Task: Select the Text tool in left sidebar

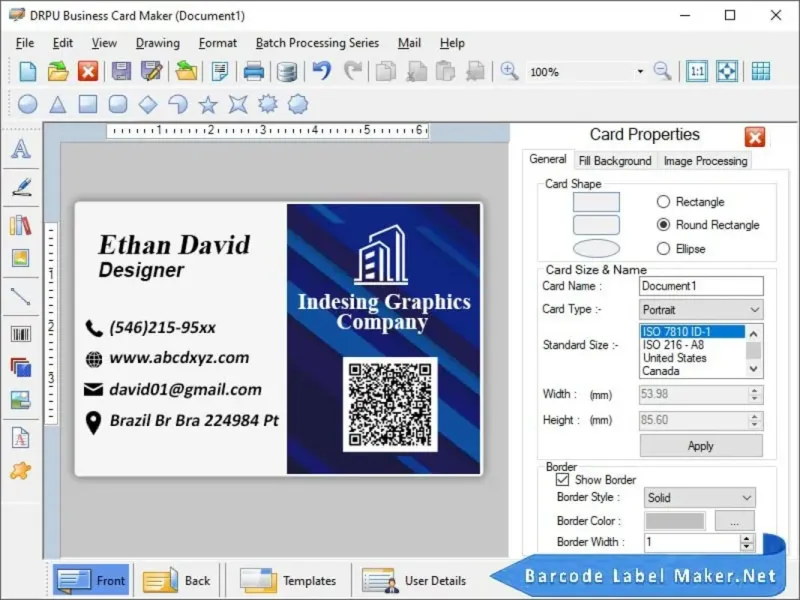Action: (x=21, y=148)
